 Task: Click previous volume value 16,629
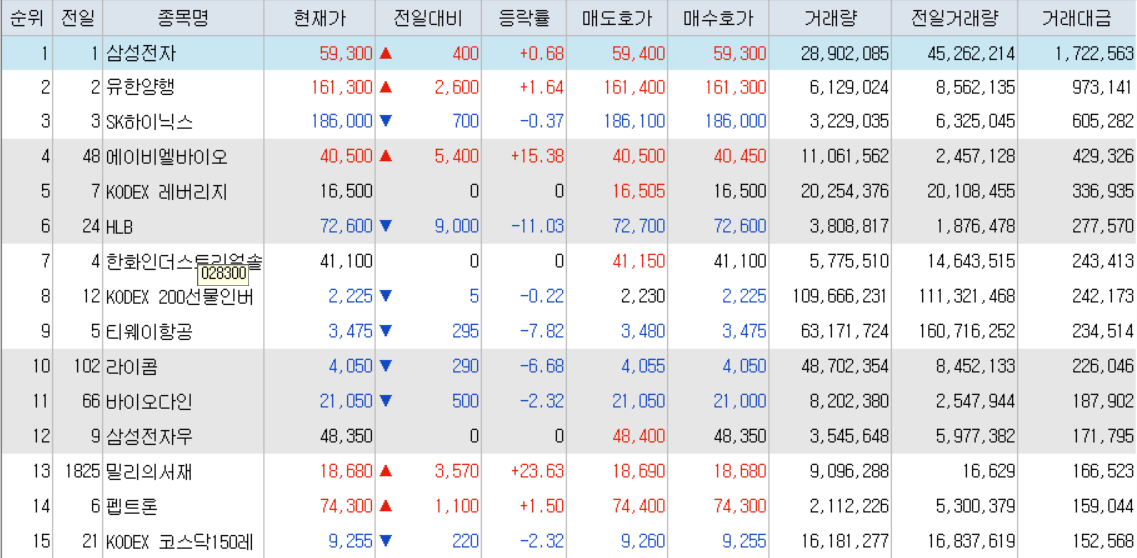(x=990, y=472)
